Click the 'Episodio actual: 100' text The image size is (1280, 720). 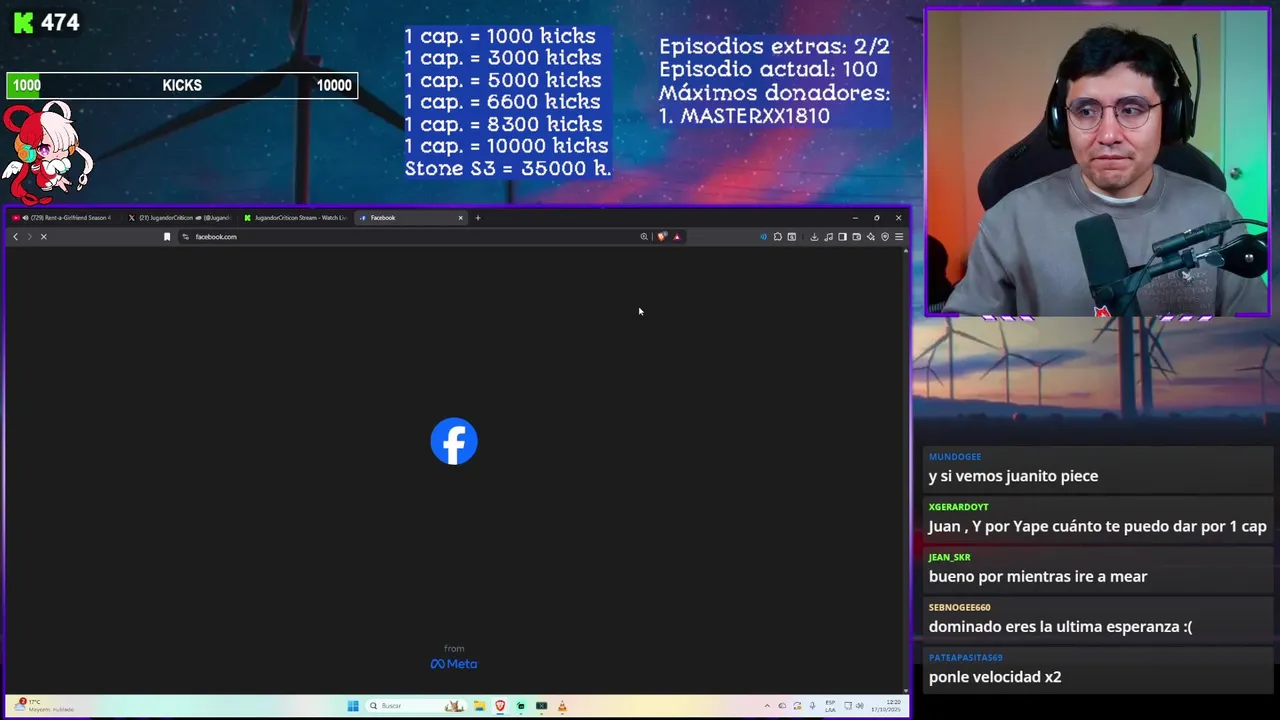[x=768, y=69]
